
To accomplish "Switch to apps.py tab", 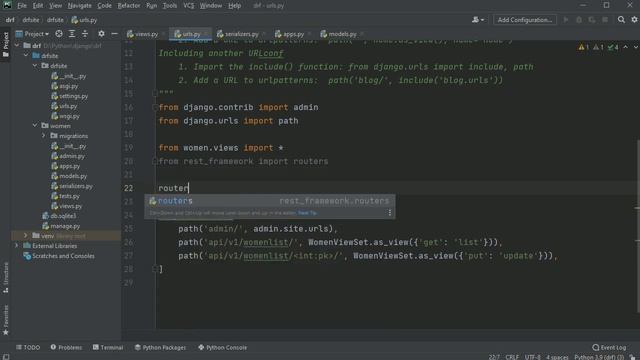I will [x=293, y=34].
